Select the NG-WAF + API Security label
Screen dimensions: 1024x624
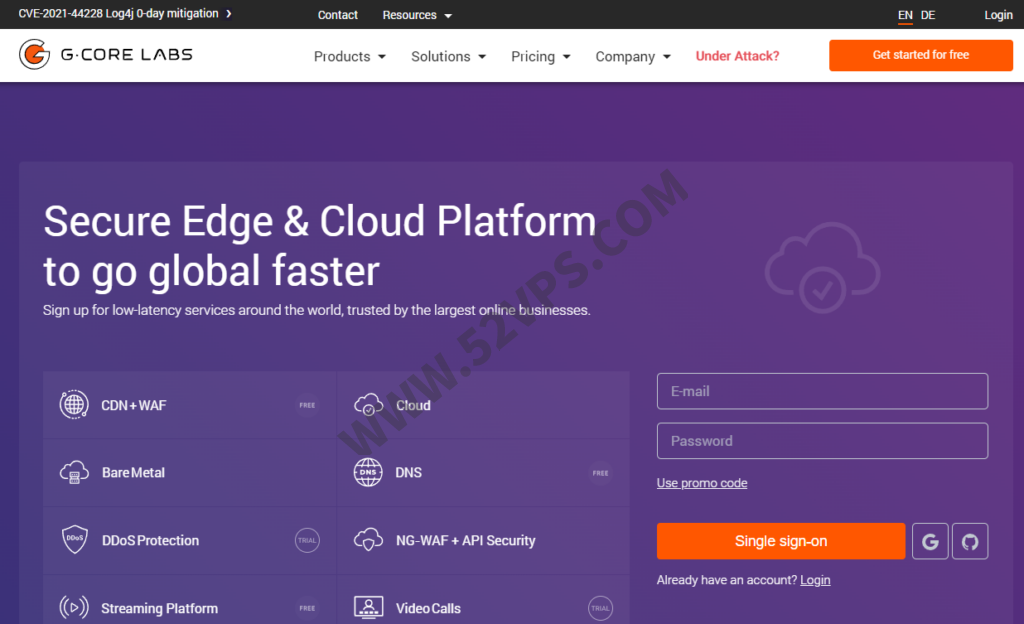[466, 540]
